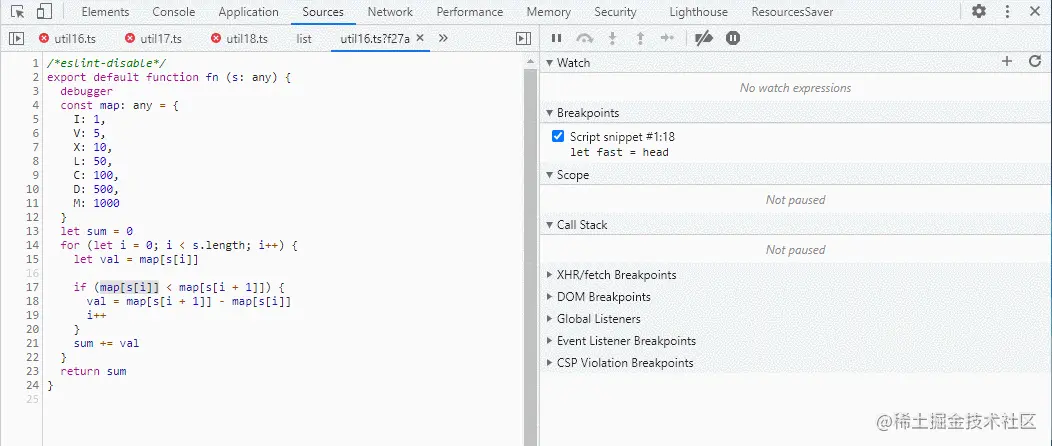This screenshot has height=446, width=1052.
Task: Hide the debugger sidebar pane
Action: coord(523,39)
